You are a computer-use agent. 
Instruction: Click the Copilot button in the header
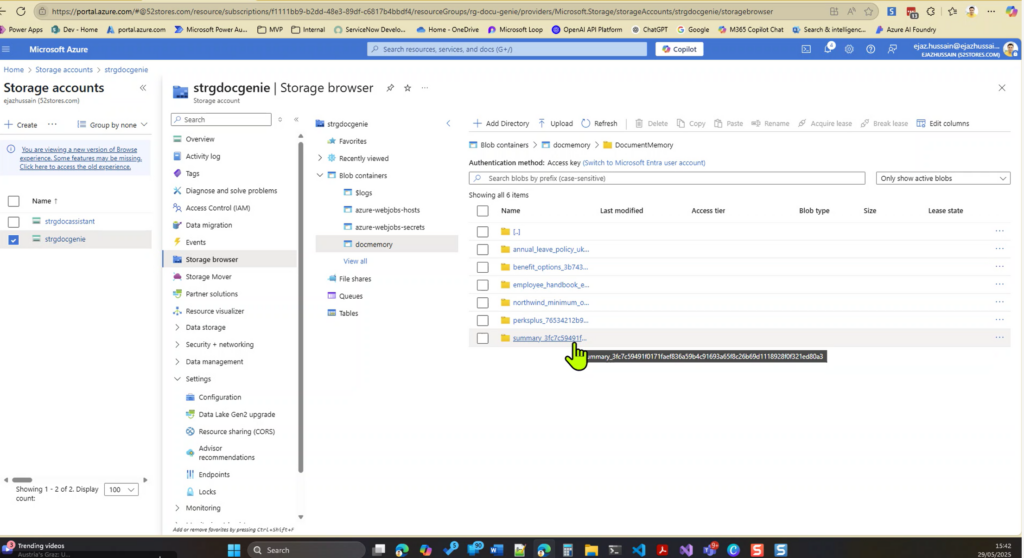pos(679,49)
